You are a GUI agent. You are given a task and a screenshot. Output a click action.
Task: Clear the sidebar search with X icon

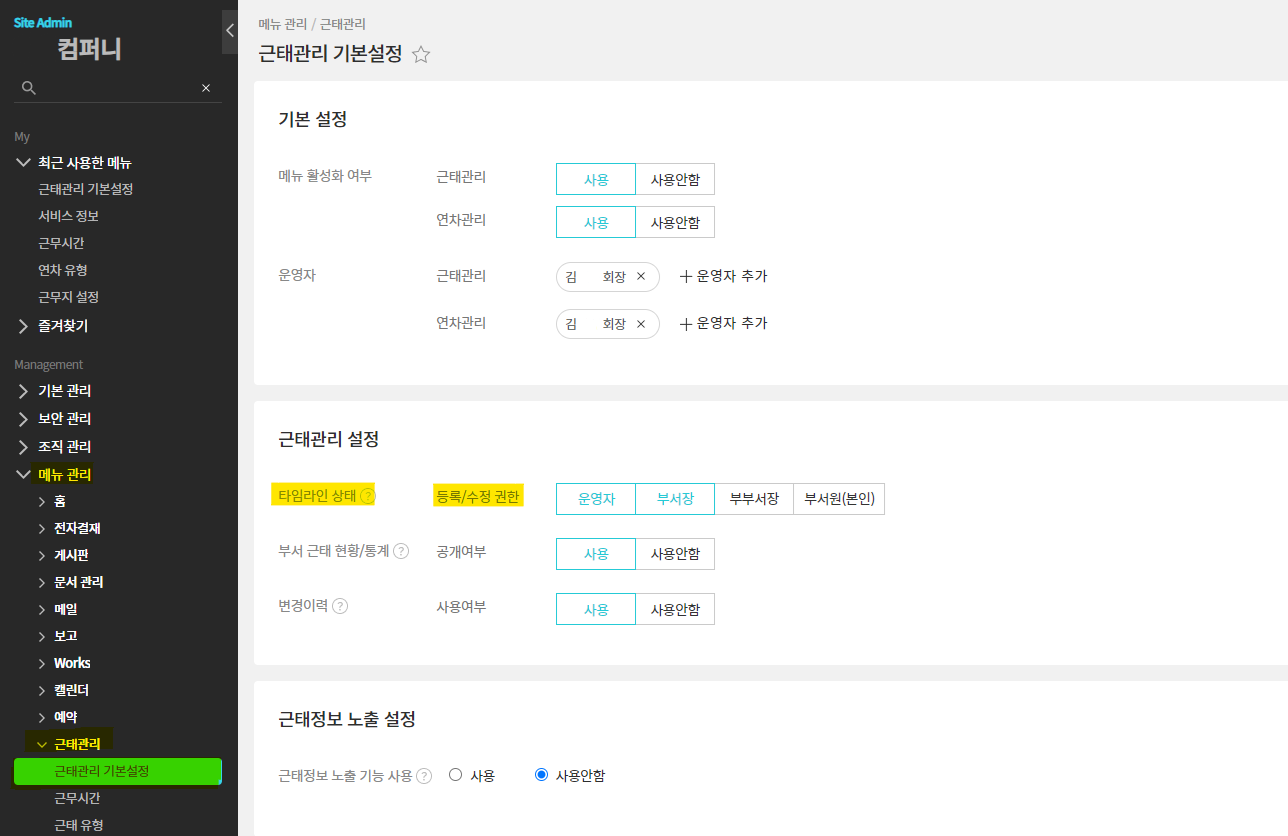(206, 88)
